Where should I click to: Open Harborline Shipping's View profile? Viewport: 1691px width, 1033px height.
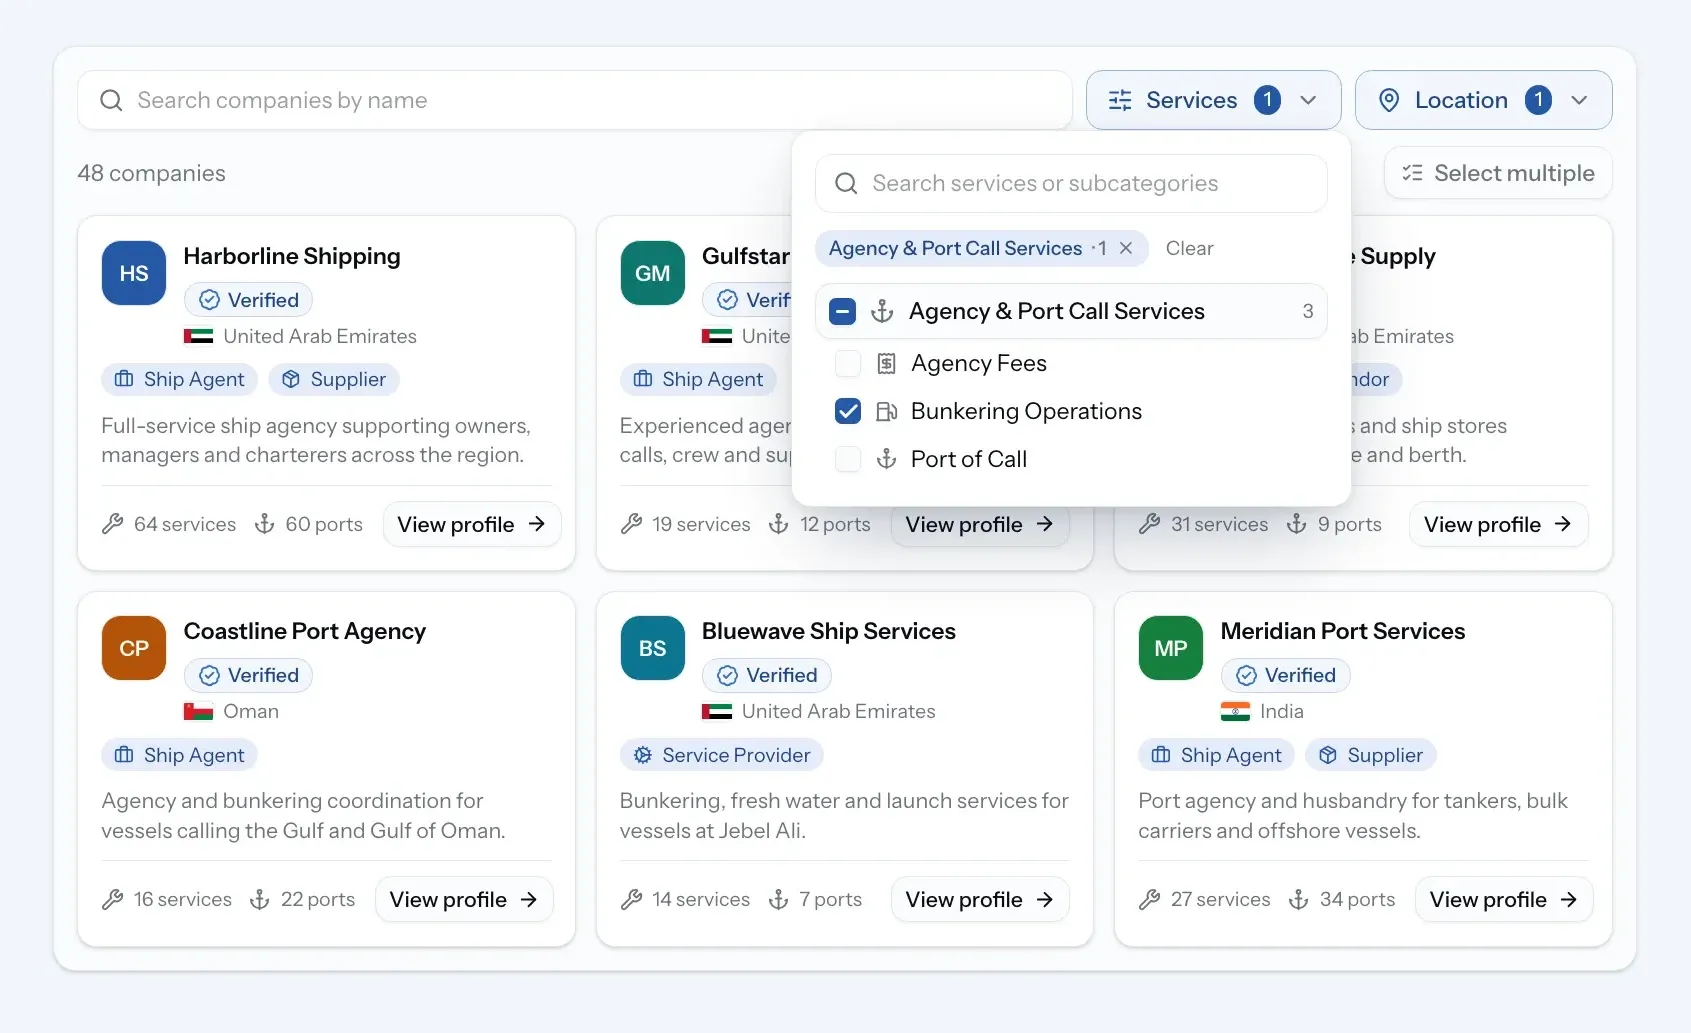pos(471,524)
